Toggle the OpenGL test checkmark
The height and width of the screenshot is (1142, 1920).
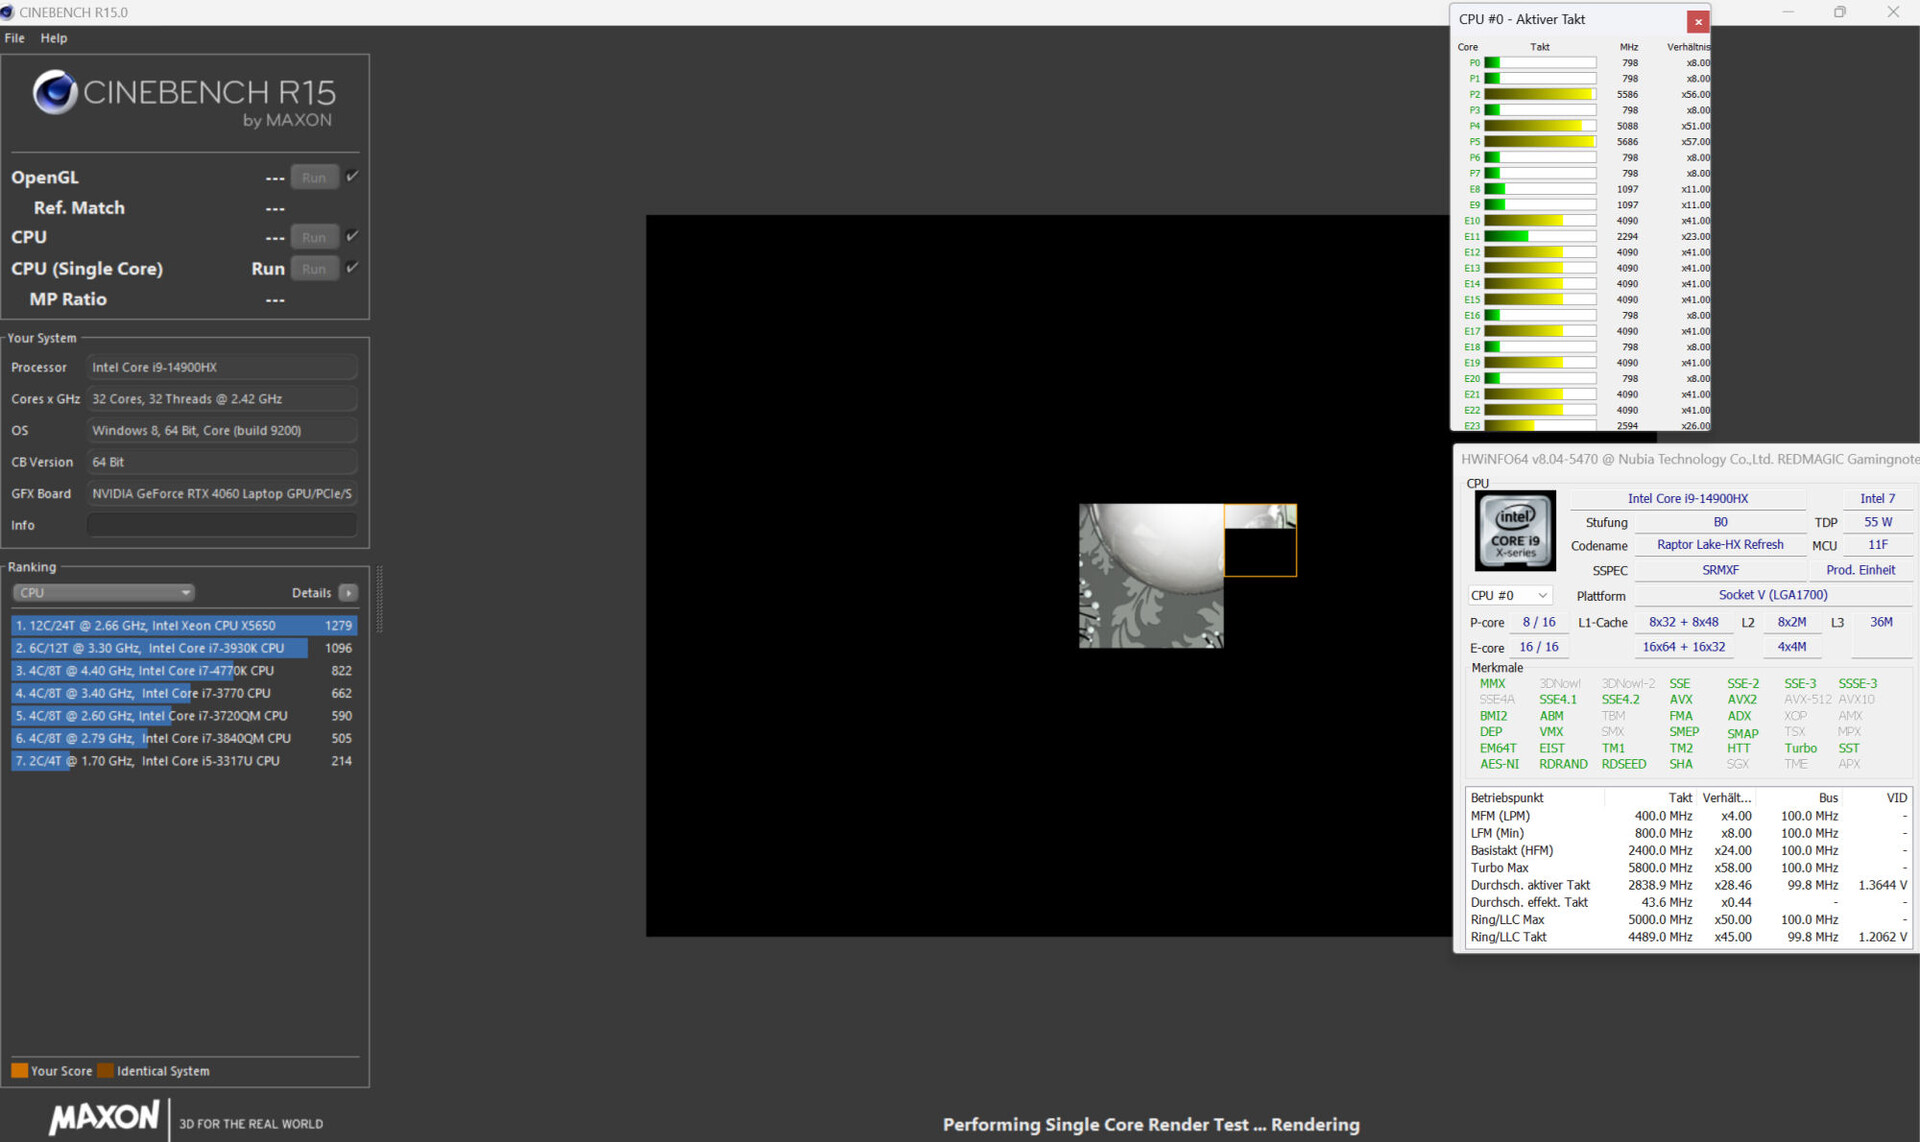352,176
